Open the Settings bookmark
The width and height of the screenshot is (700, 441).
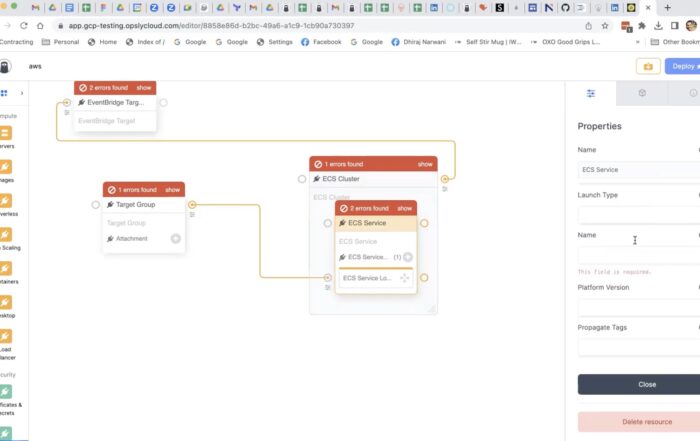[275, 42]
